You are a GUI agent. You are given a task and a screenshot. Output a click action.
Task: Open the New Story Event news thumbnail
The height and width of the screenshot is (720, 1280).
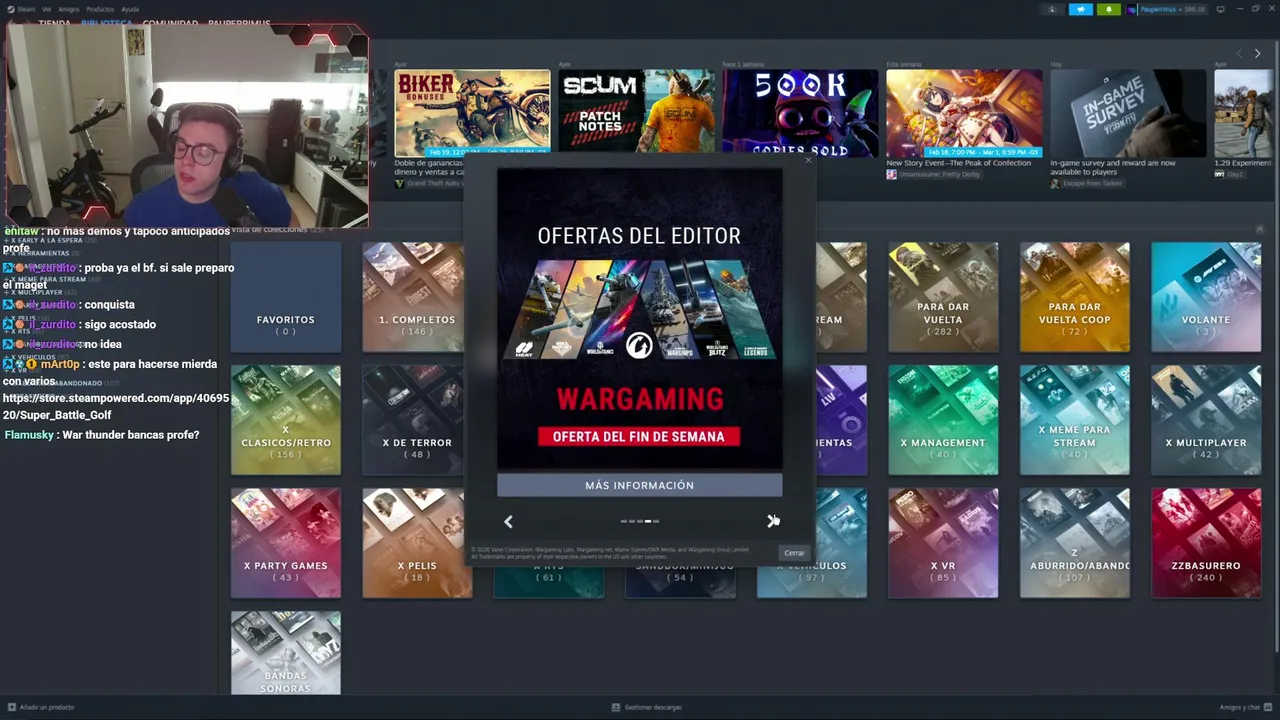pos(964,113)
